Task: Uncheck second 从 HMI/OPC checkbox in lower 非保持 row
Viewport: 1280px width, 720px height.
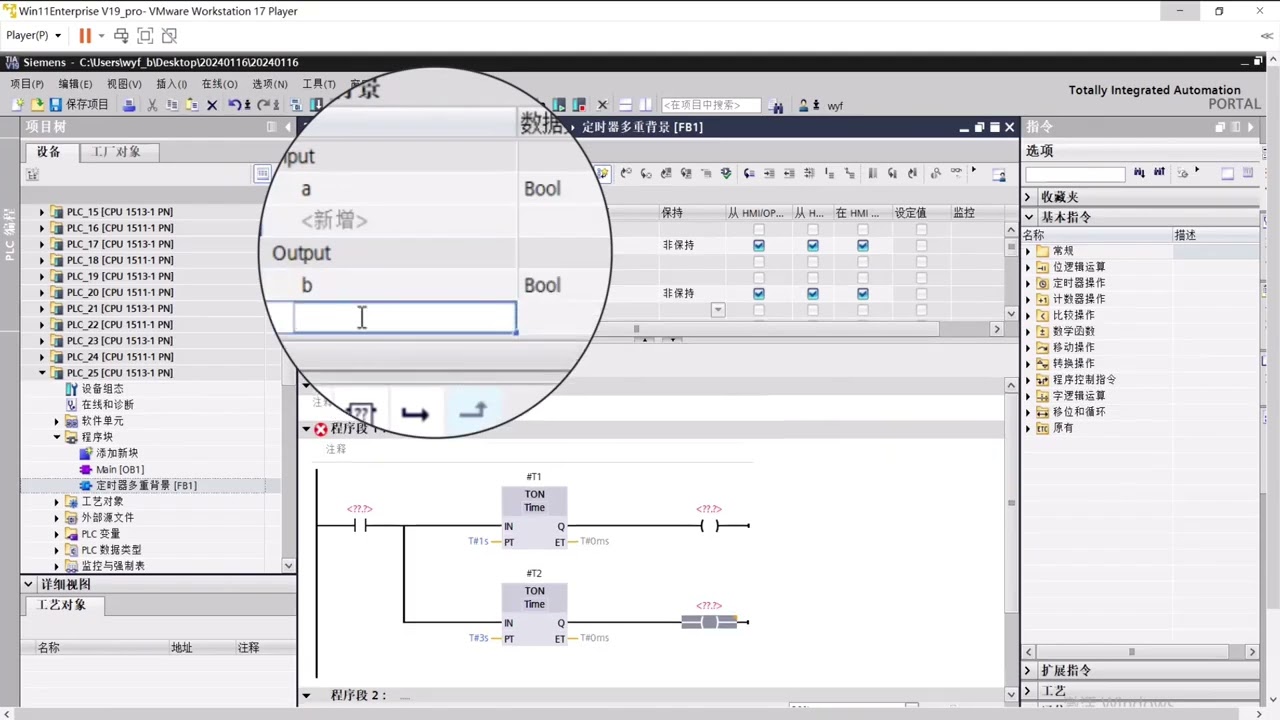Action: pos(759,293)
